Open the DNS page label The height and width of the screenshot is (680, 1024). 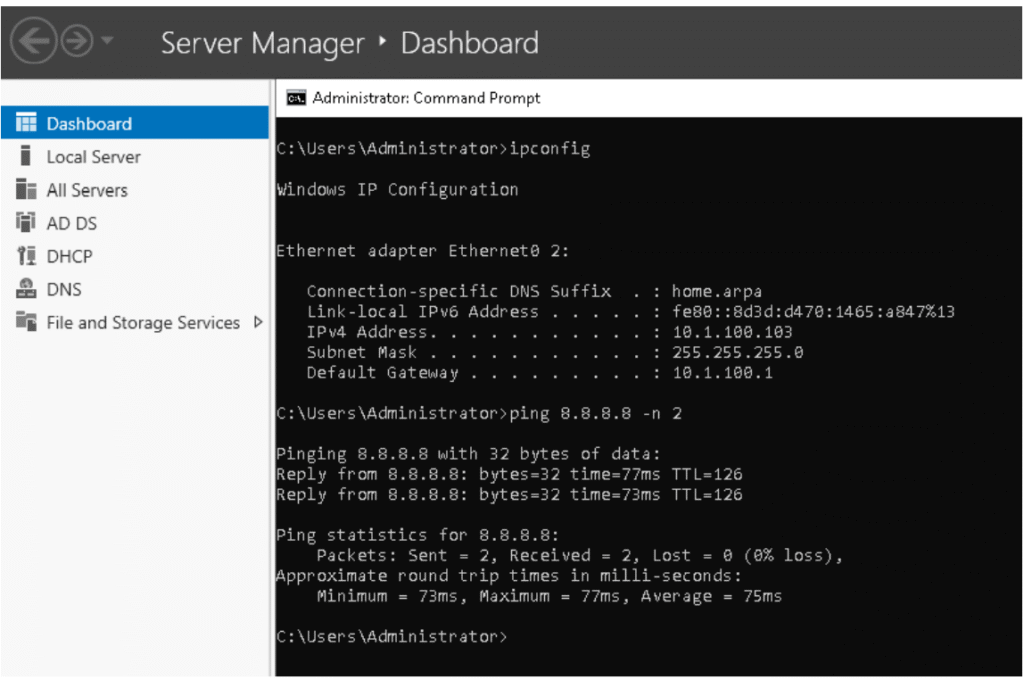tap(64, 289)
